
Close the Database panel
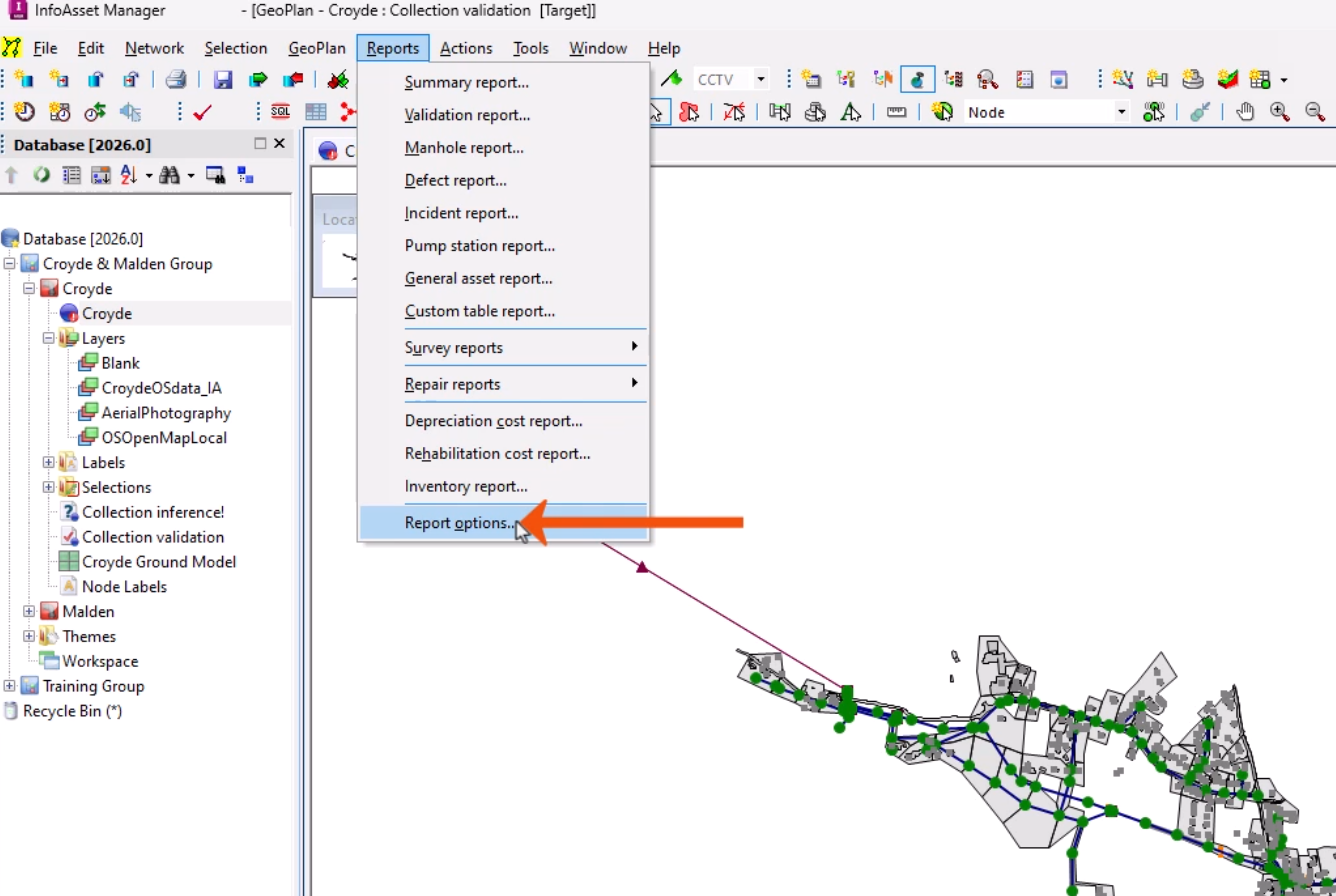click(280, 144)
